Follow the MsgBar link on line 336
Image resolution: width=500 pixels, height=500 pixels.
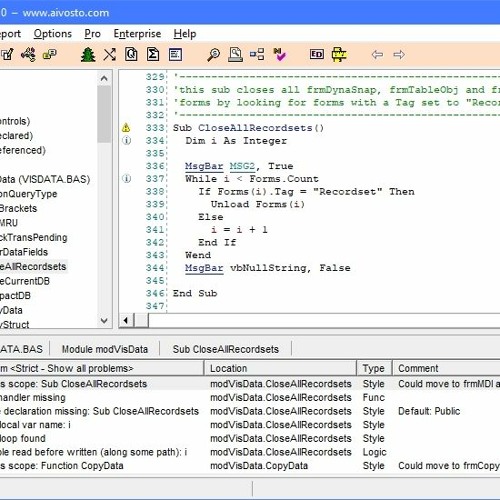click(204, 166)
